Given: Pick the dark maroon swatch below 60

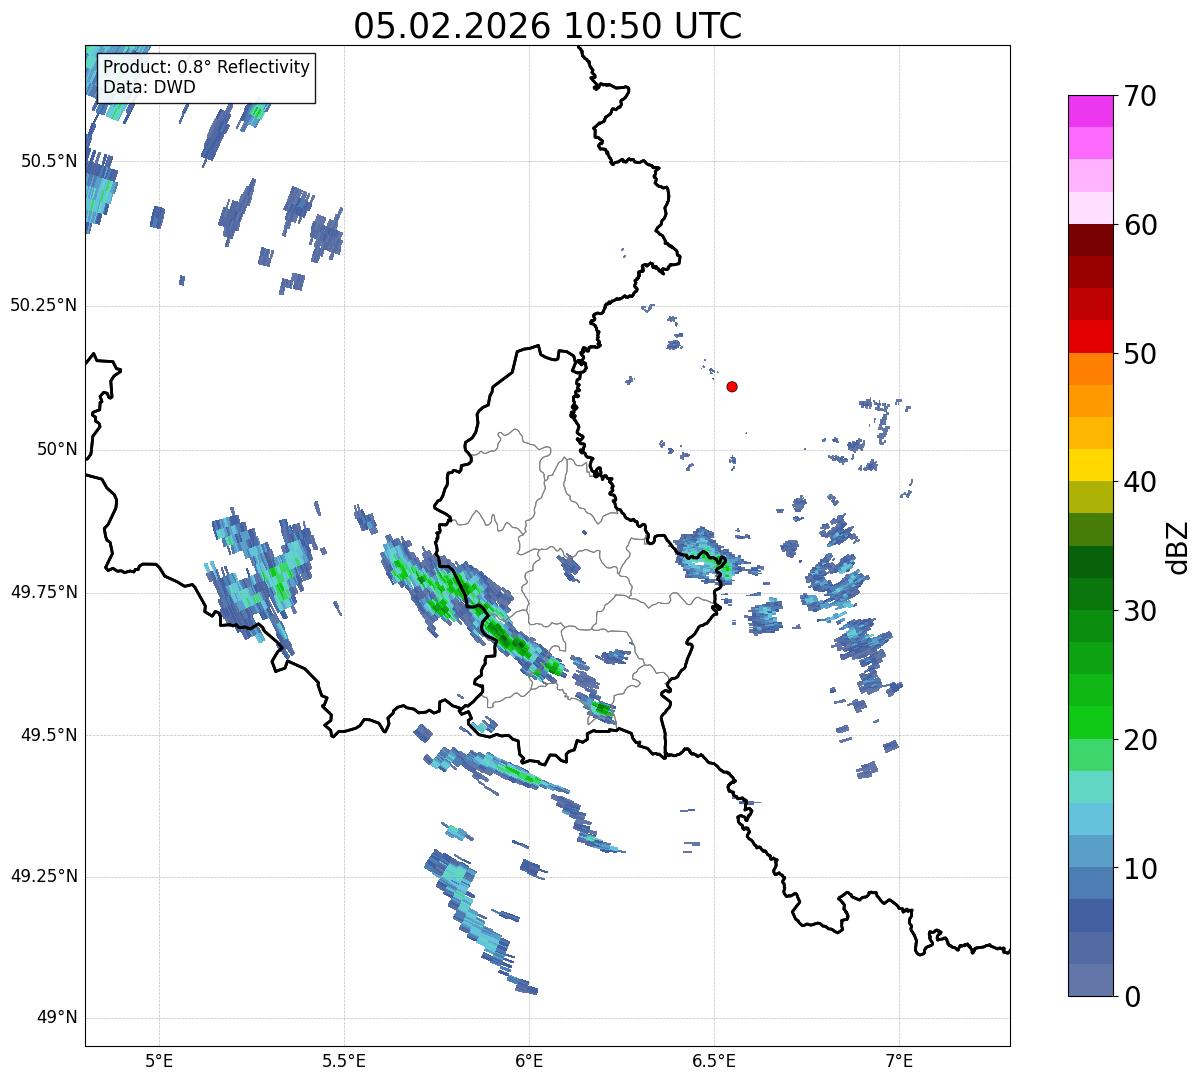Looking at the screenshot, I should (1090, 240).
